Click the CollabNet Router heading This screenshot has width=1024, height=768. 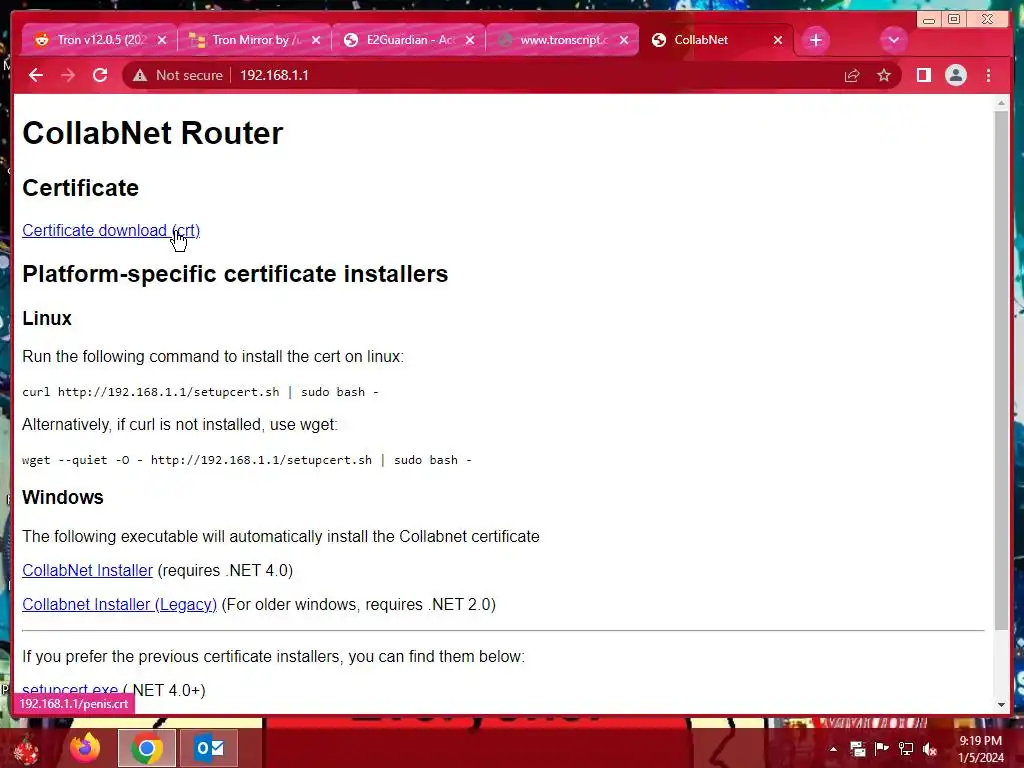click(x=153, y=133)
